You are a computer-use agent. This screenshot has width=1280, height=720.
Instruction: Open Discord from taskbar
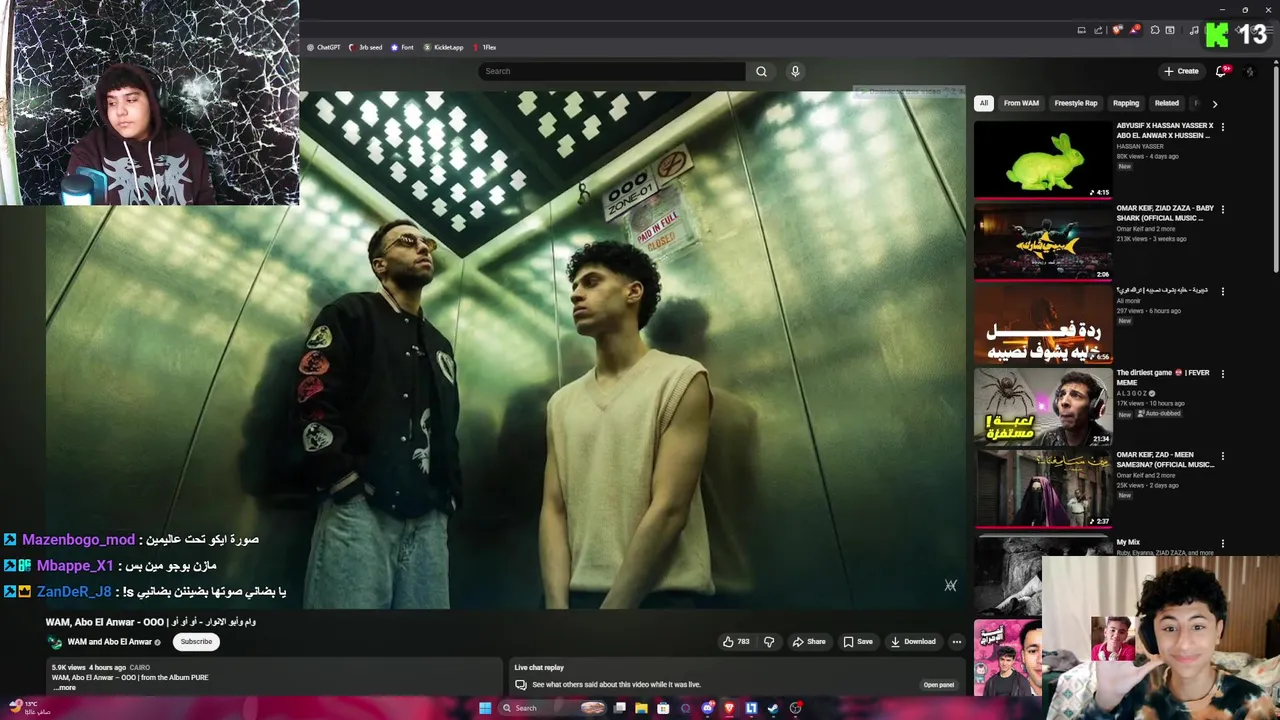(x=708, y=708)
